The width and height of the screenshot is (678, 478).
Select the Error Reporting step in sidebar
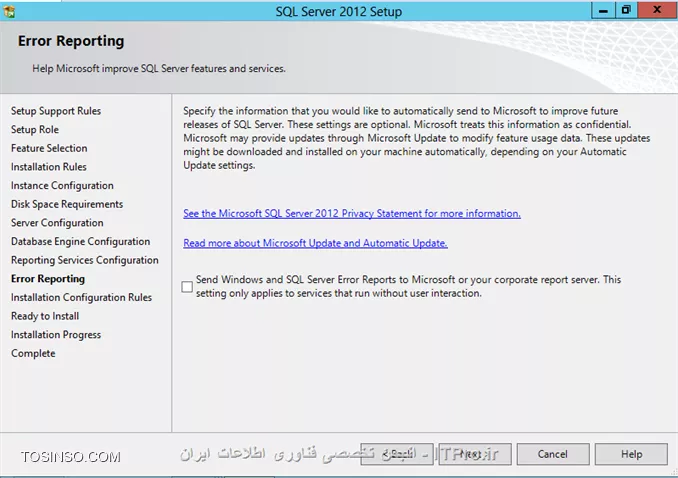coord(48,279)
